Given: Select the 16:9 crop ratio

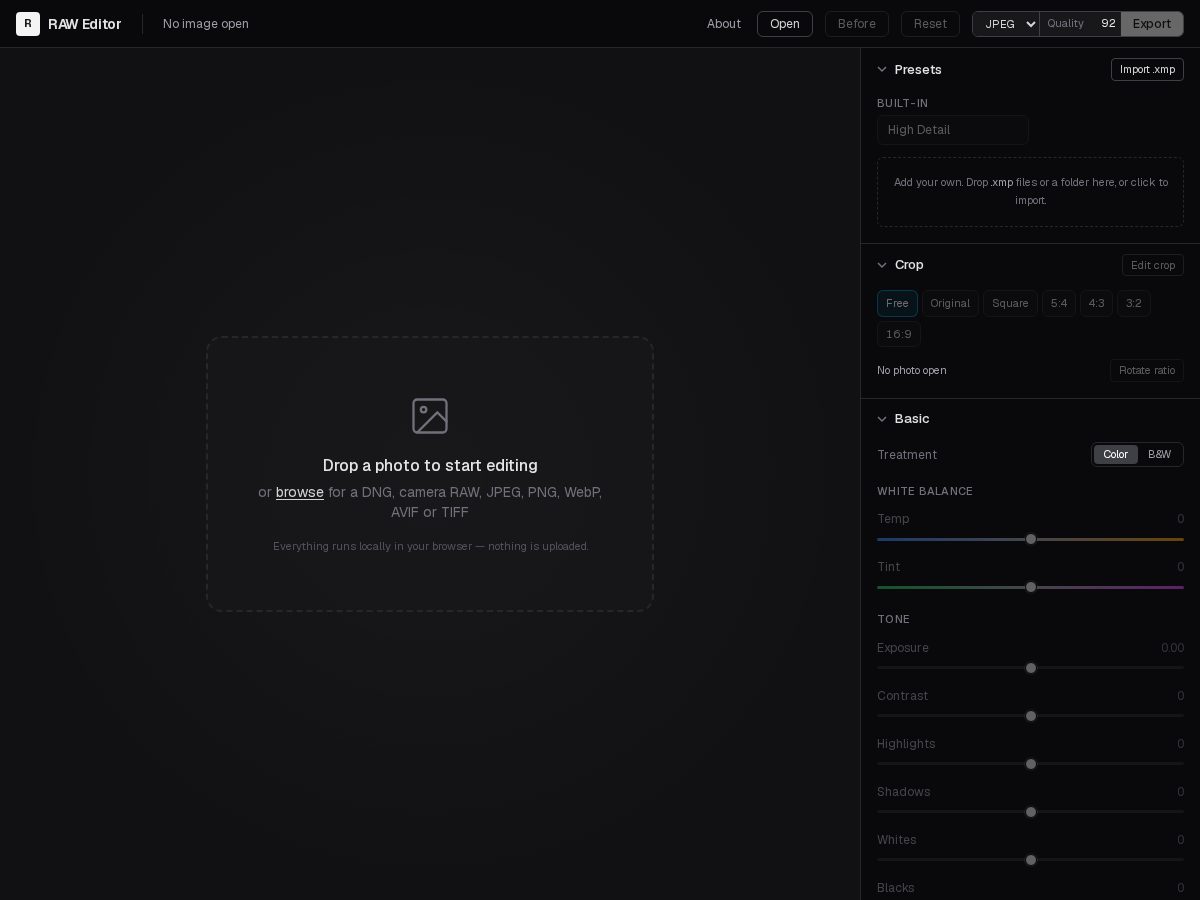Looking at the screenshot, I should click(x=899, y=334).
